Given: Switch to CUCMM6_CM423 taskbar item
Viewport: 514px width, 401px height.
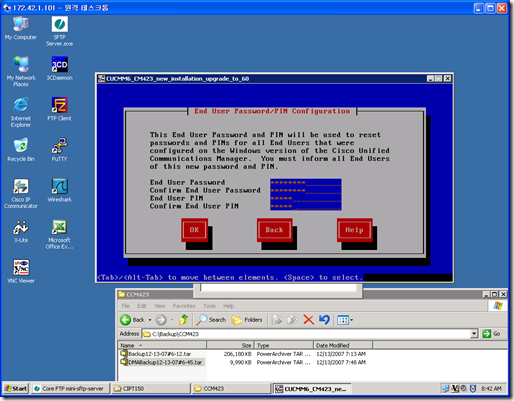Looking at the screenshot, I should pos(312,388).
